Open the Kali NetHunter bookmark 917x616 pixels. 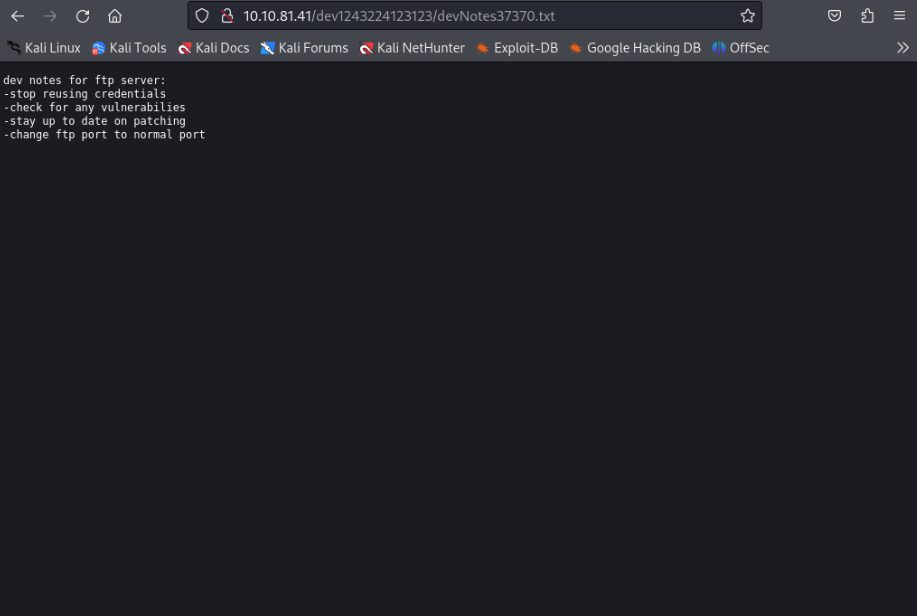pos(412,48)
